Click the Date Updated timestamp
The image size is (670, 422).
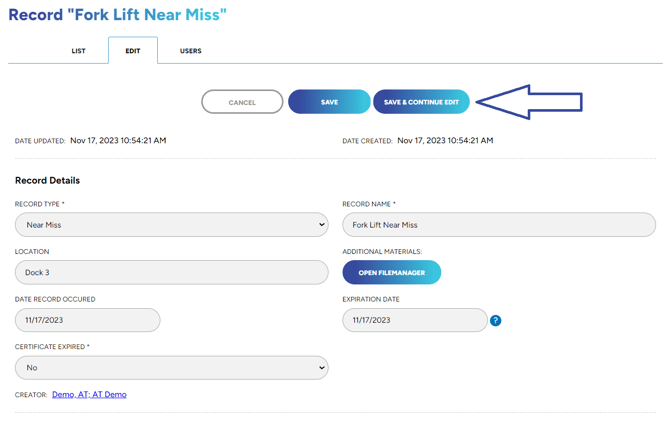point(118,141)
